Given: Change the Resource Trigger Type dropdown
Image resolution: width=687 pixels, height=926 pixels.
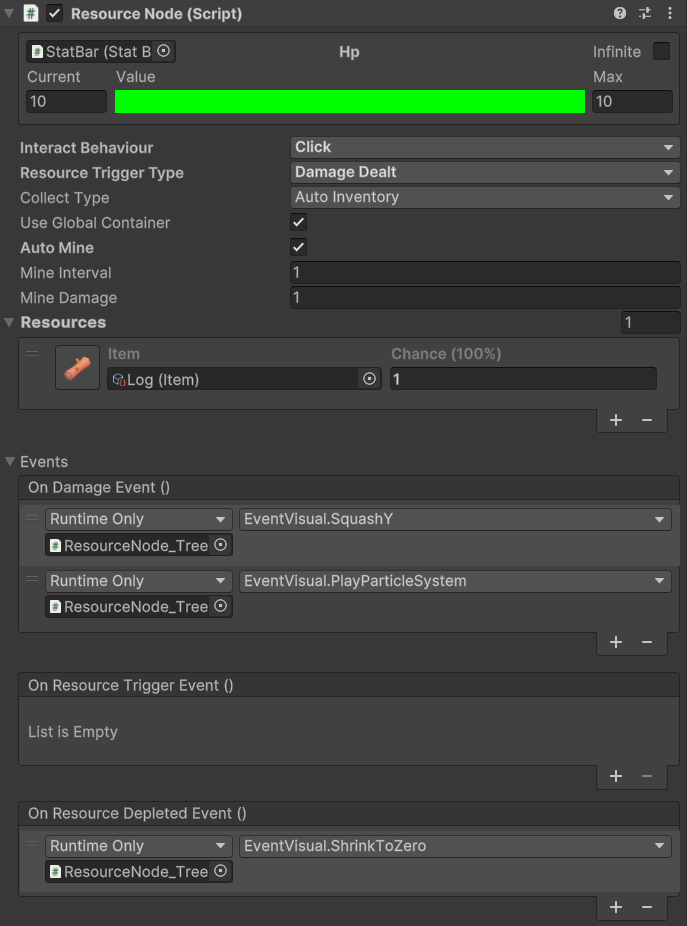Looking at the screenshot, I should (x=485, y=172).
